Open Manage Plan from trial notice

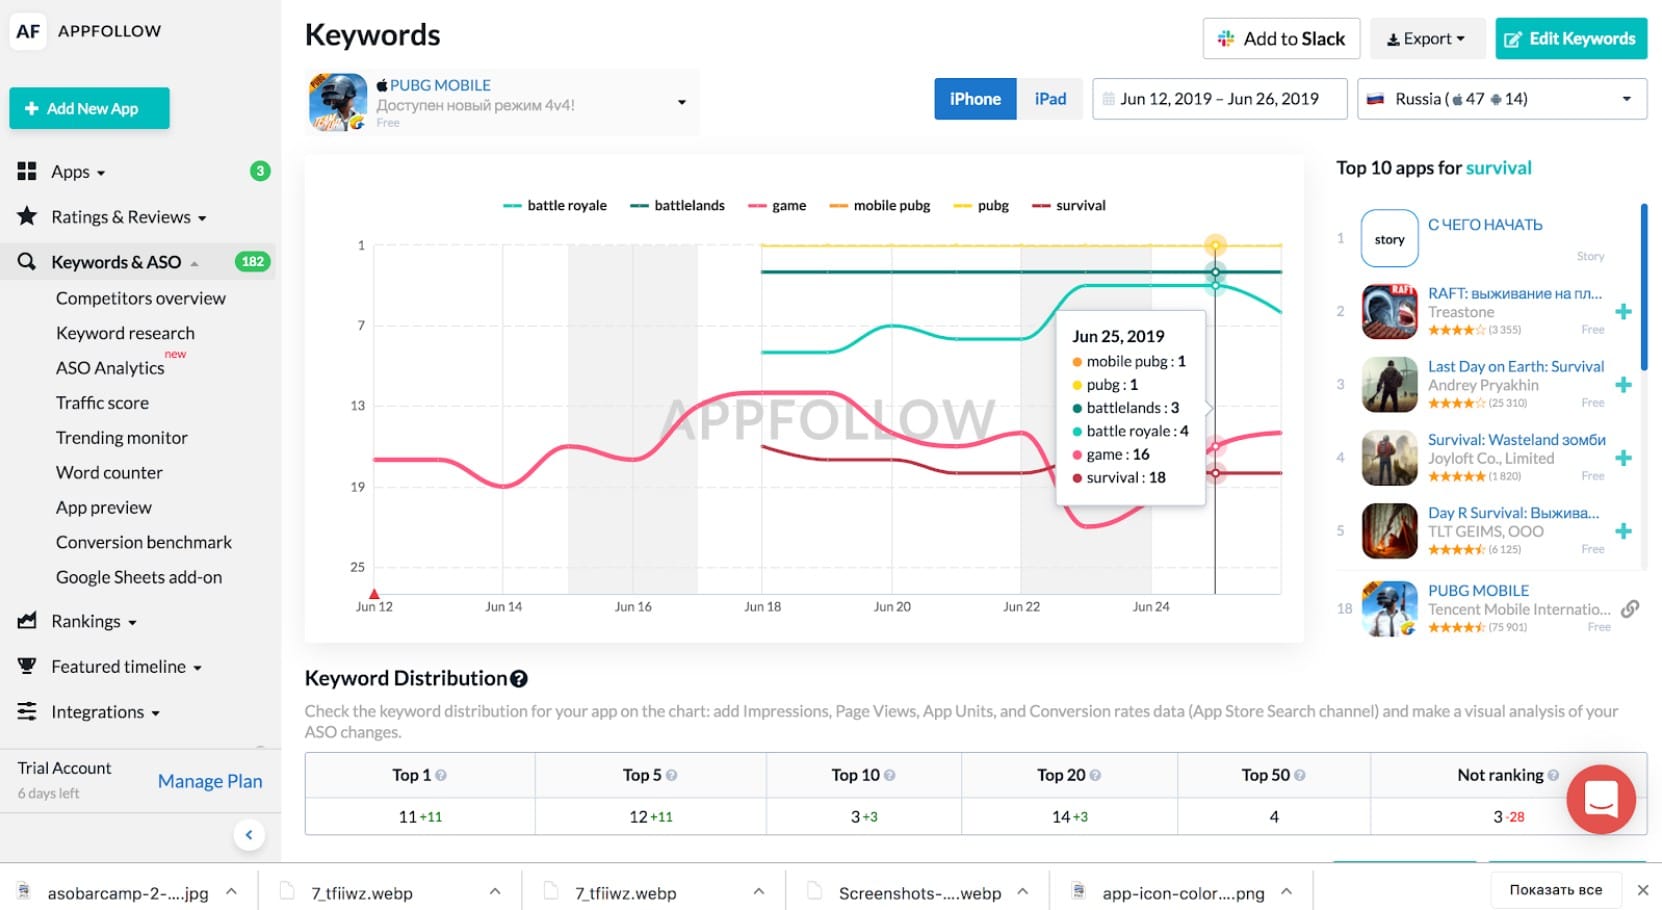(210, 780)
